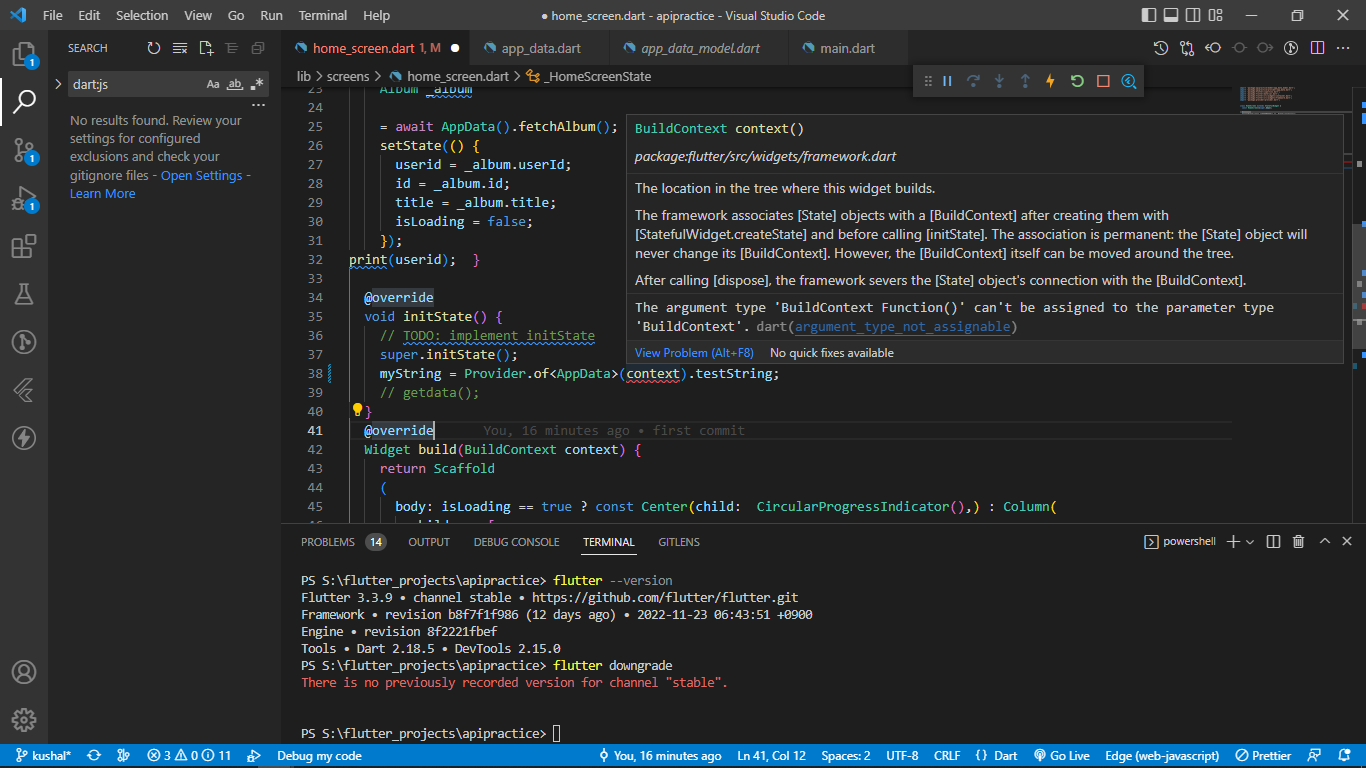This screenshot has width=1366, height=768.
Task: Toggle Match Whole Word in search
Action: (235, 84)
